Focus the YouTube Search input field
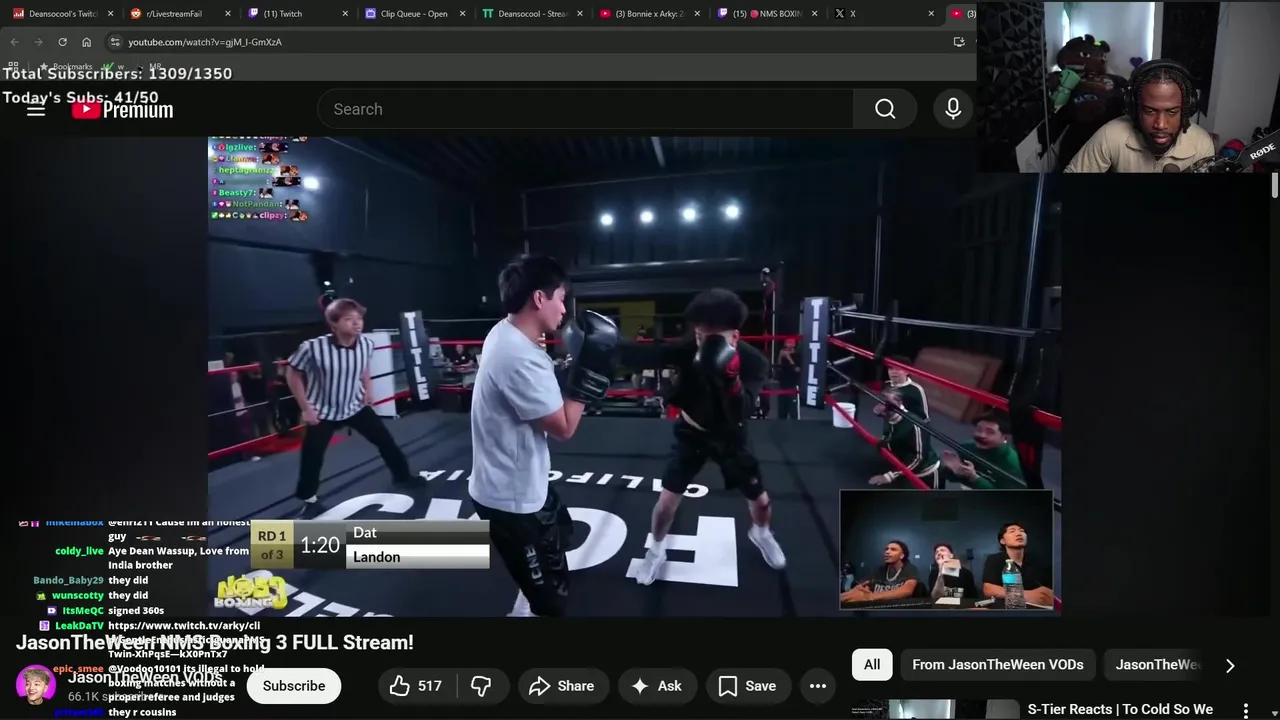Image resolution: width=1280 pixels, height=720 pixels. pos(585,109)
